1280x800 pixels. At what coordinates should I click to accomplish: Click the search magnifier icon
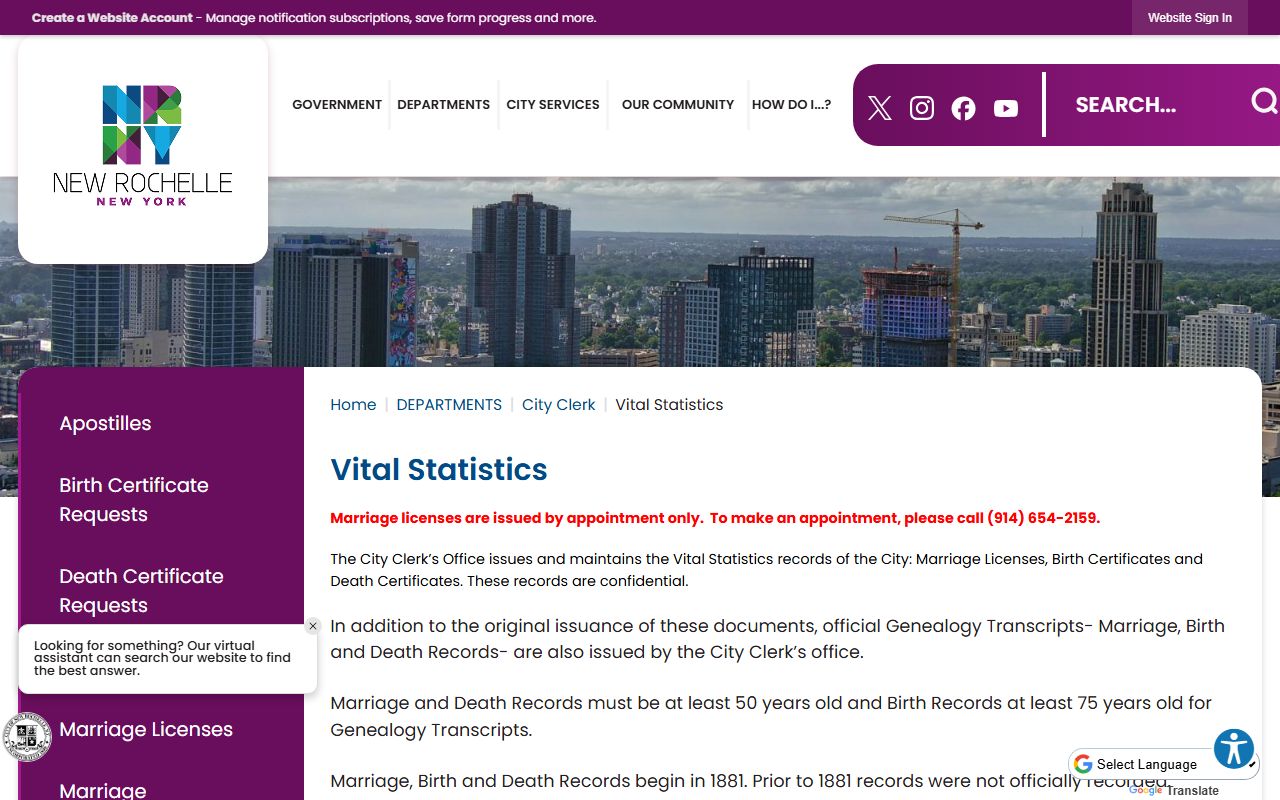[1264, 102]
